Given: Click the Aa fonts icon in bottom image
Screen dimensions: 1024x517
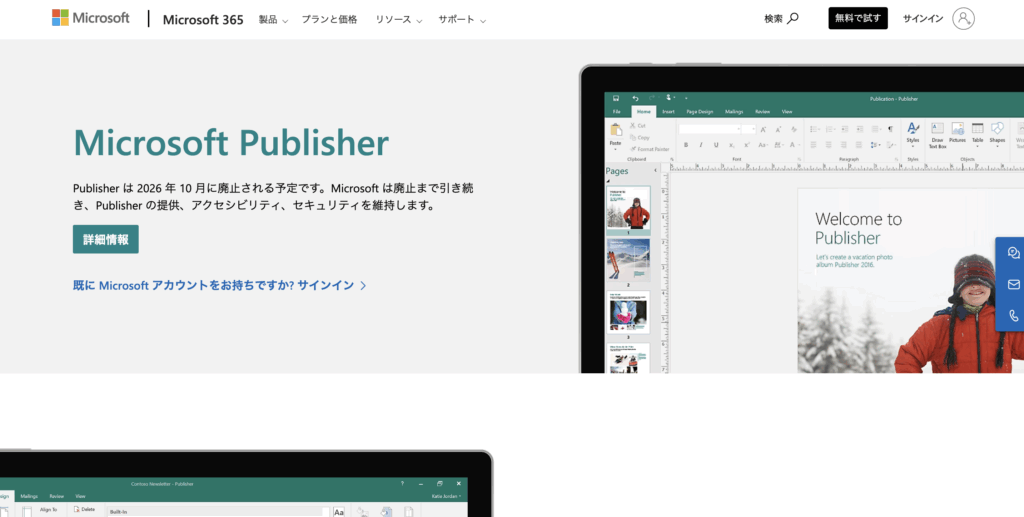Looking at the screenshot, I should pos(339,512).
